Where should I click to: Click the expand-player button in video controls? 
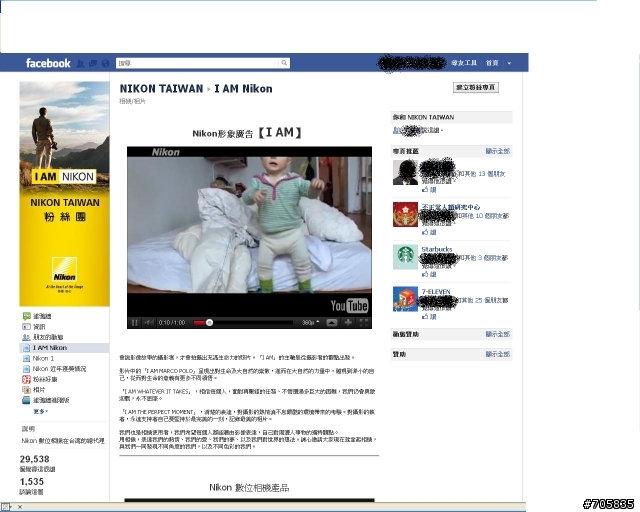coord(331,323)
